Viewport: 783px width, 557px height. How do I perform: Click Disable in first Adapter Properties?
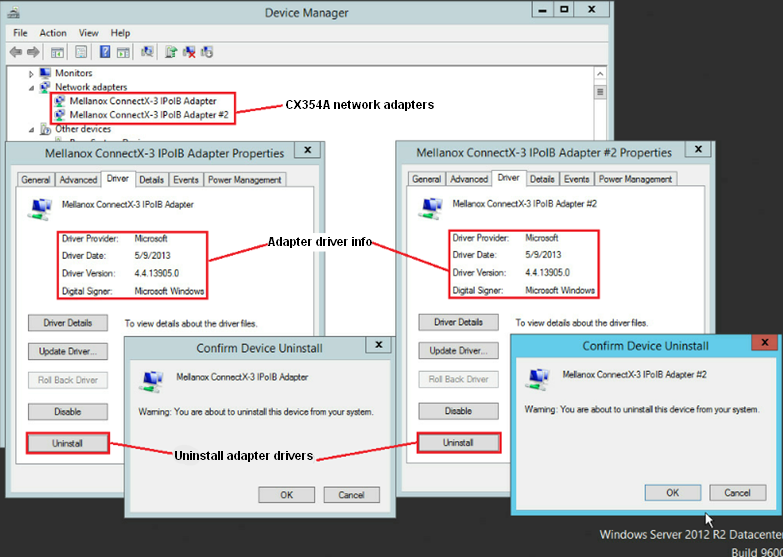[x=68, y=412]
